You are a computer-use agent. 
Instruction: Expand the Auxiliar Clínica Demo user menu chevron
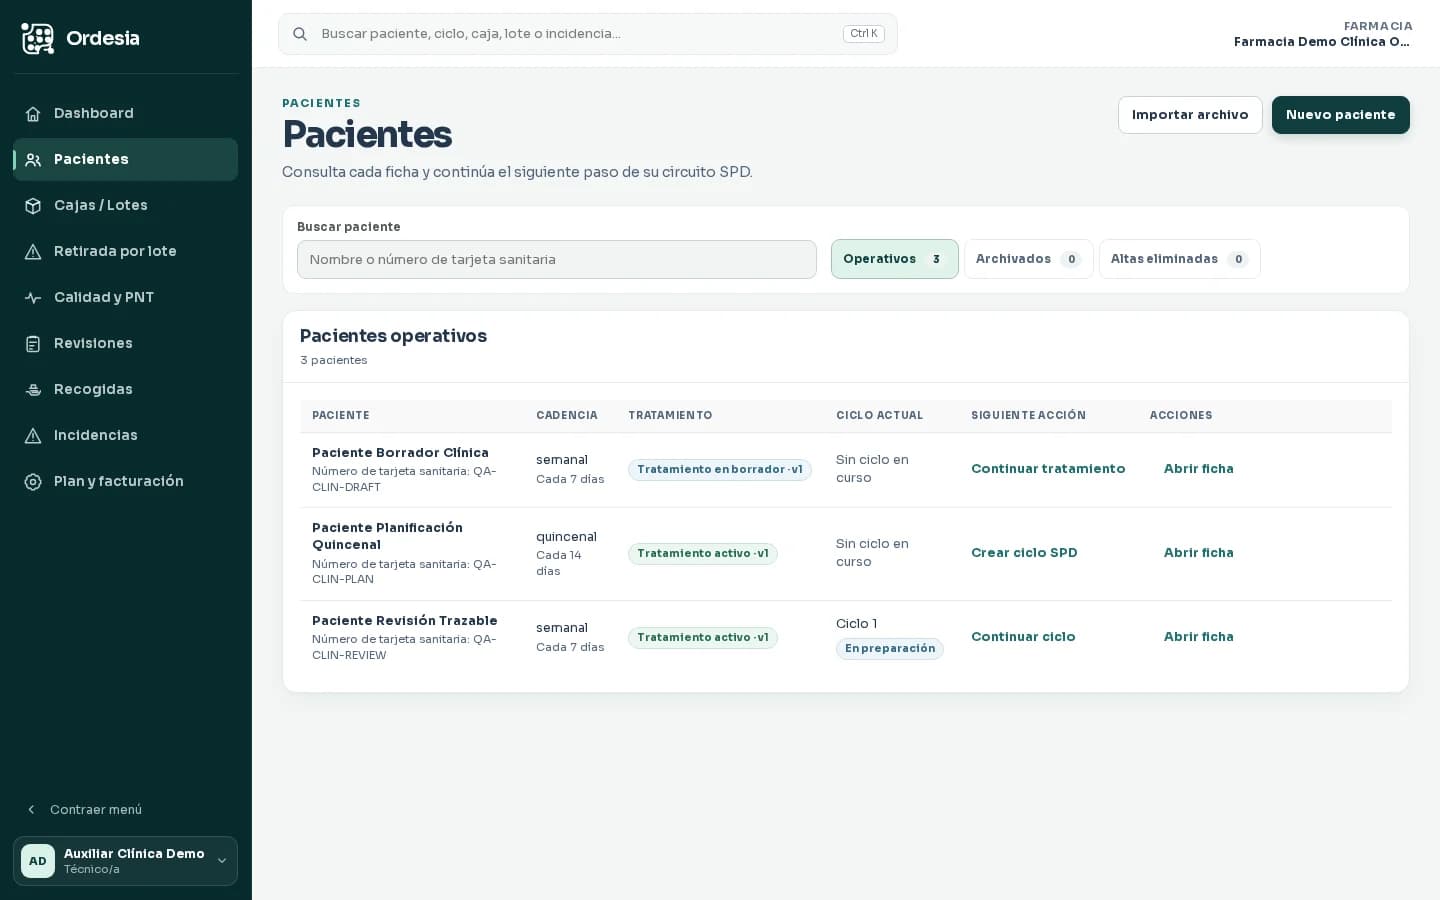coord(222,861)
